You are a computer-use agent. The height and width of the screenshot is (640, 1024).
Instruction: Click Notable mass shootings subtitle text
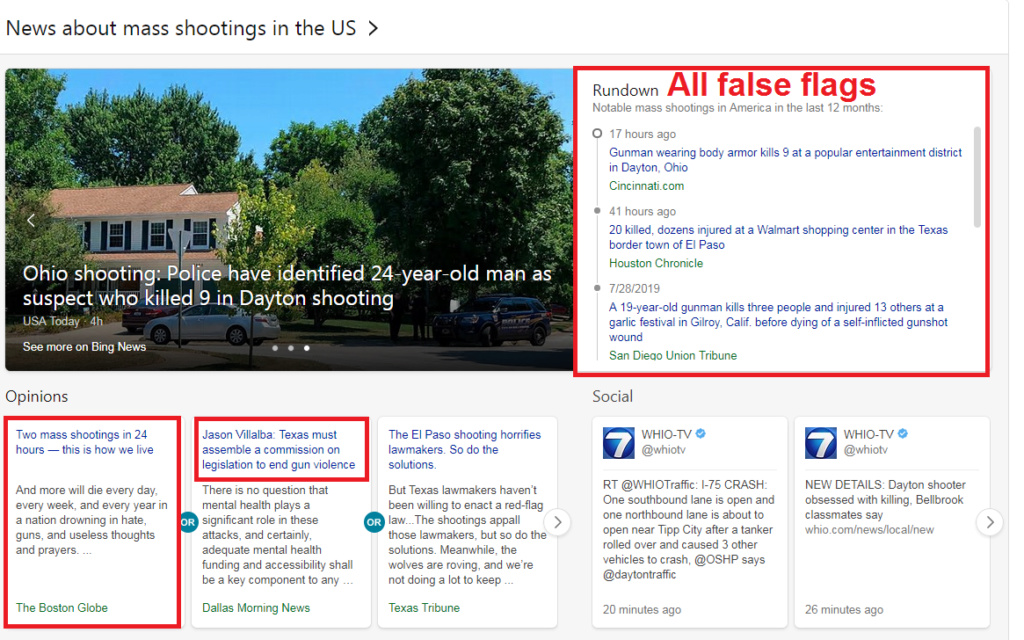coord(737,108)
